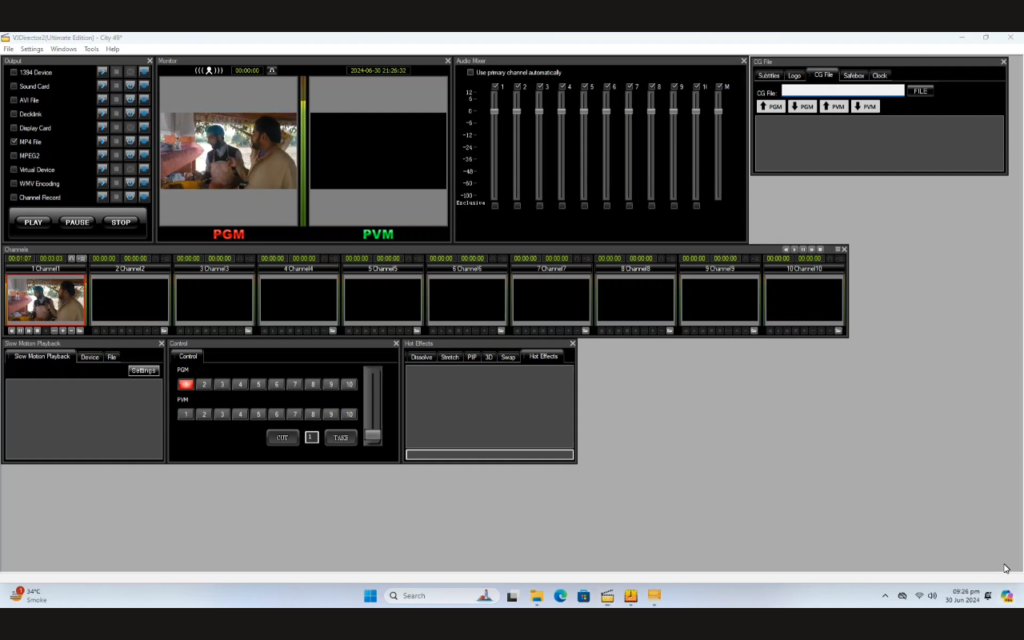Click the FILE button in the CG File panel
The height and width of the screenshot is (640, 1024).
[920, 90]
